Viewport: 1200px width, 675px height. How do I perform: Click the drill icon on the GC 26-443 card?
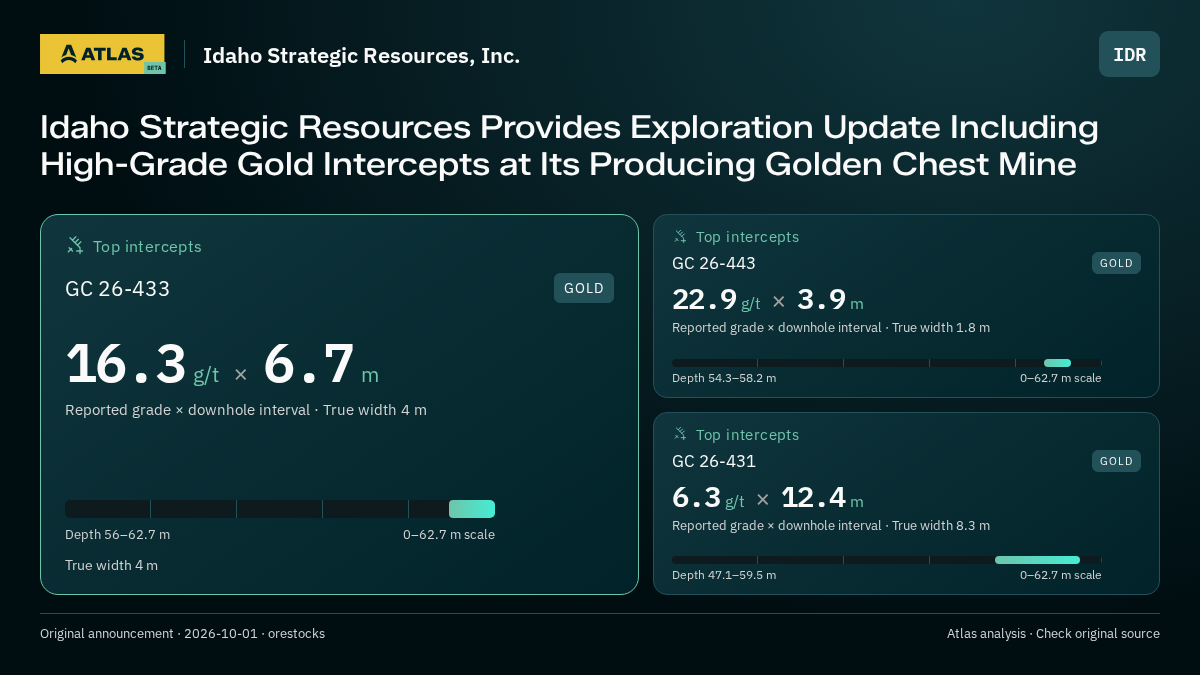click(x=680, y=236)
